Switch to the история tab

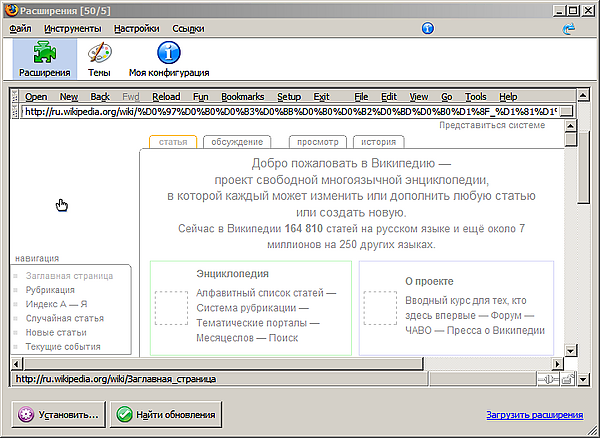(x=378, y=142)
